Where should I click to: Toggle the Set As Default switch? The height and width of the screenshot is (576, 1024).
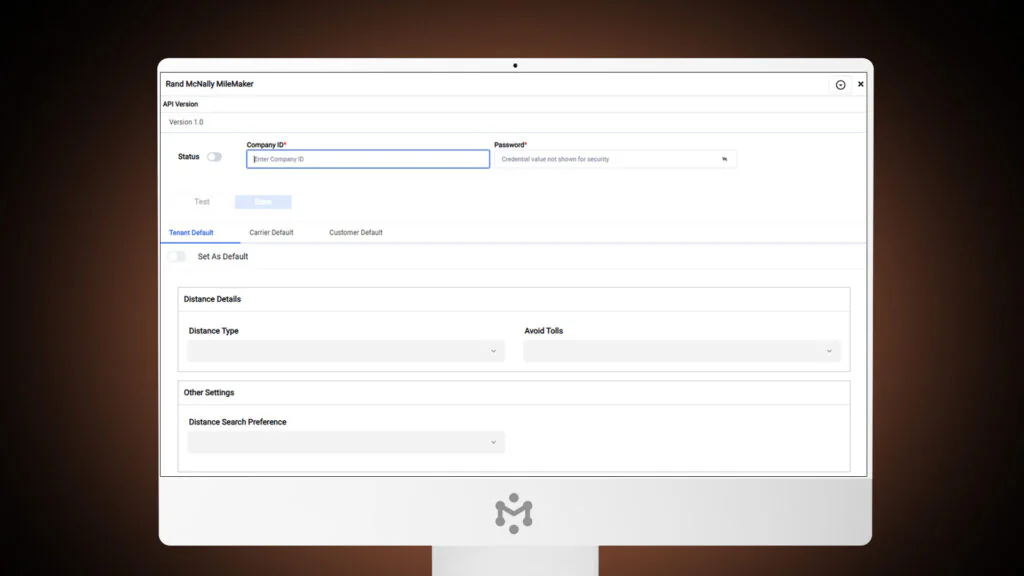coord(177,257)
